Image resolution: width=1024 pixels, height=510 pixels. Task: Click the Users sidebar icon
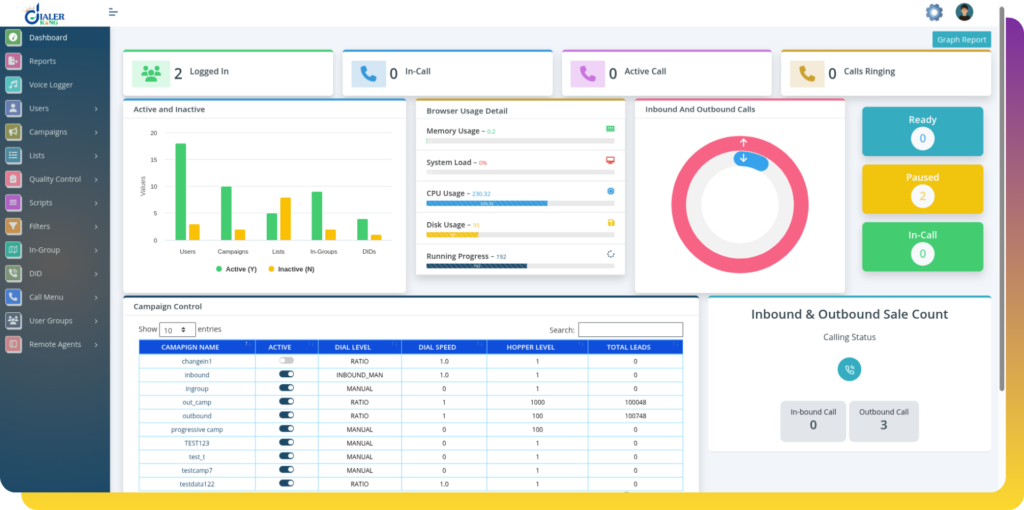(x=14, y=108)
